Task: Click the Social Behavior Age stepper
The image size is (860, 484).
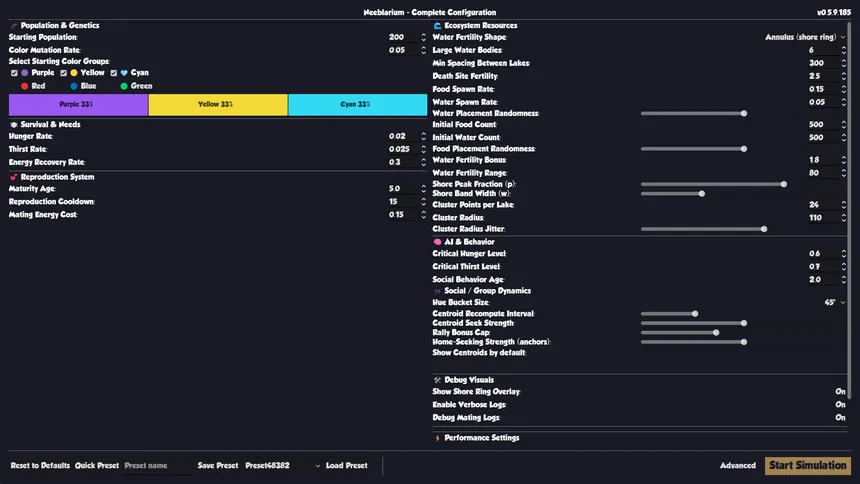Action: point(844,280)
